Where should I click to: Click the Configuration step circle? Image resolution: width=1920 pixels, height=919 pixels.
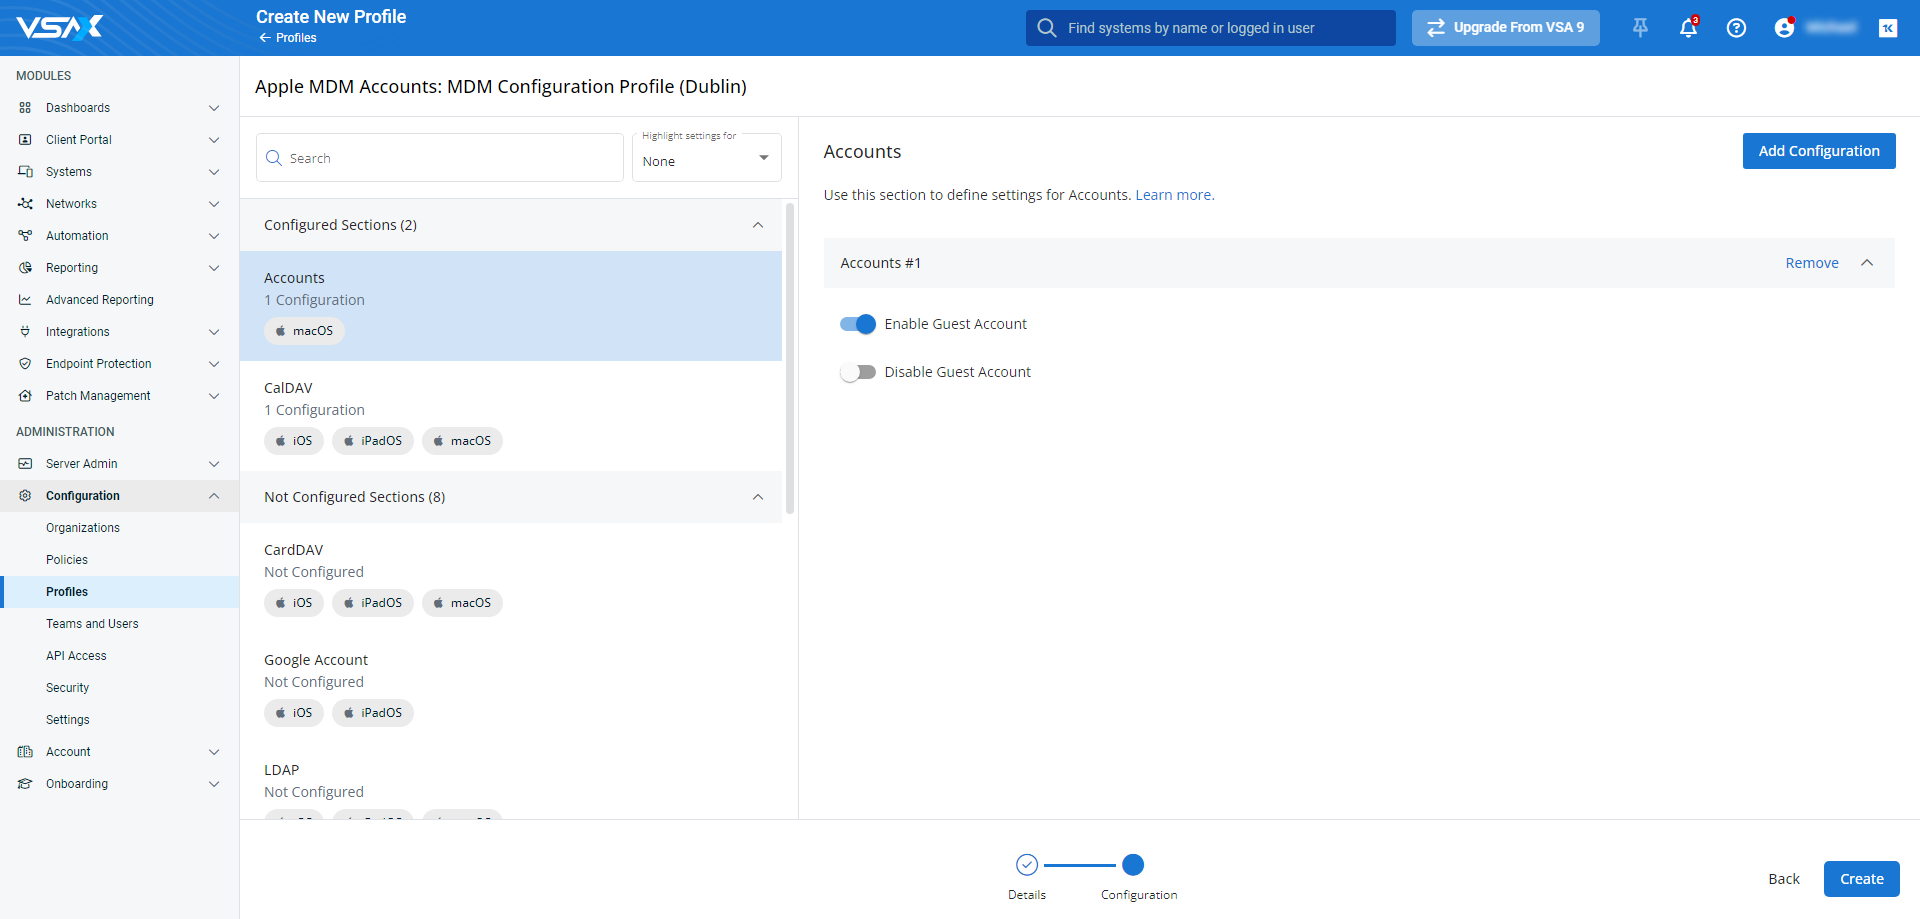point(1133,864)
